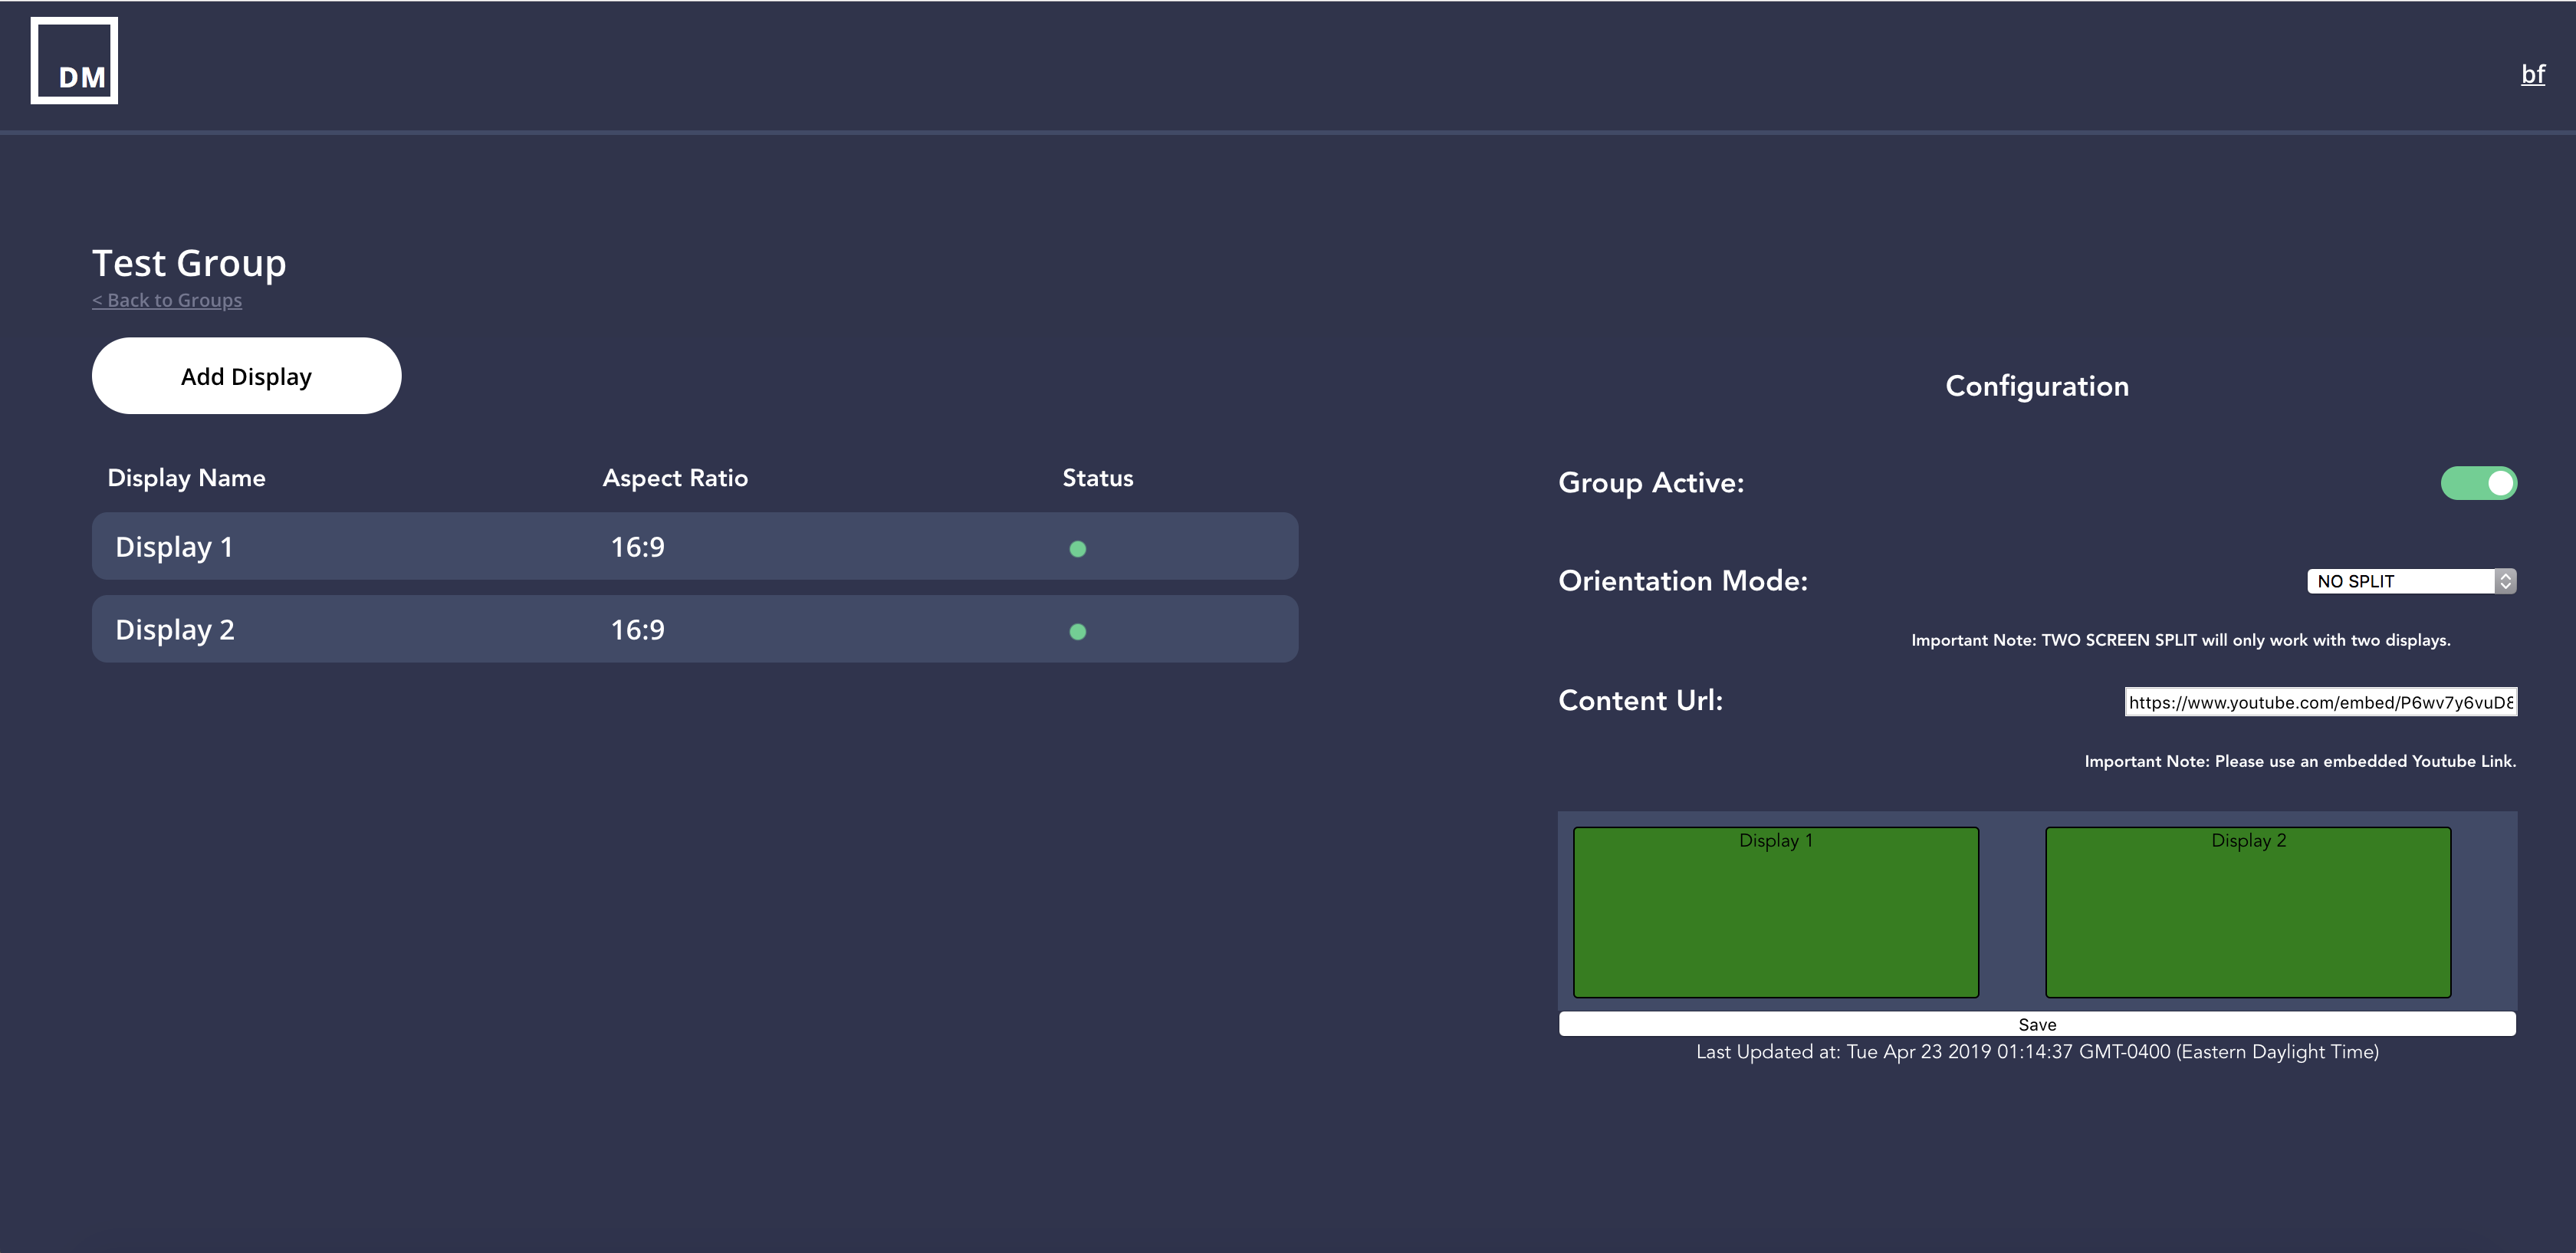Image resolution: width=2576 pixels, height=1253 pixels.
Task: Click Display 1's 16:9 aspect ratio
Action: tap(638, 547)
